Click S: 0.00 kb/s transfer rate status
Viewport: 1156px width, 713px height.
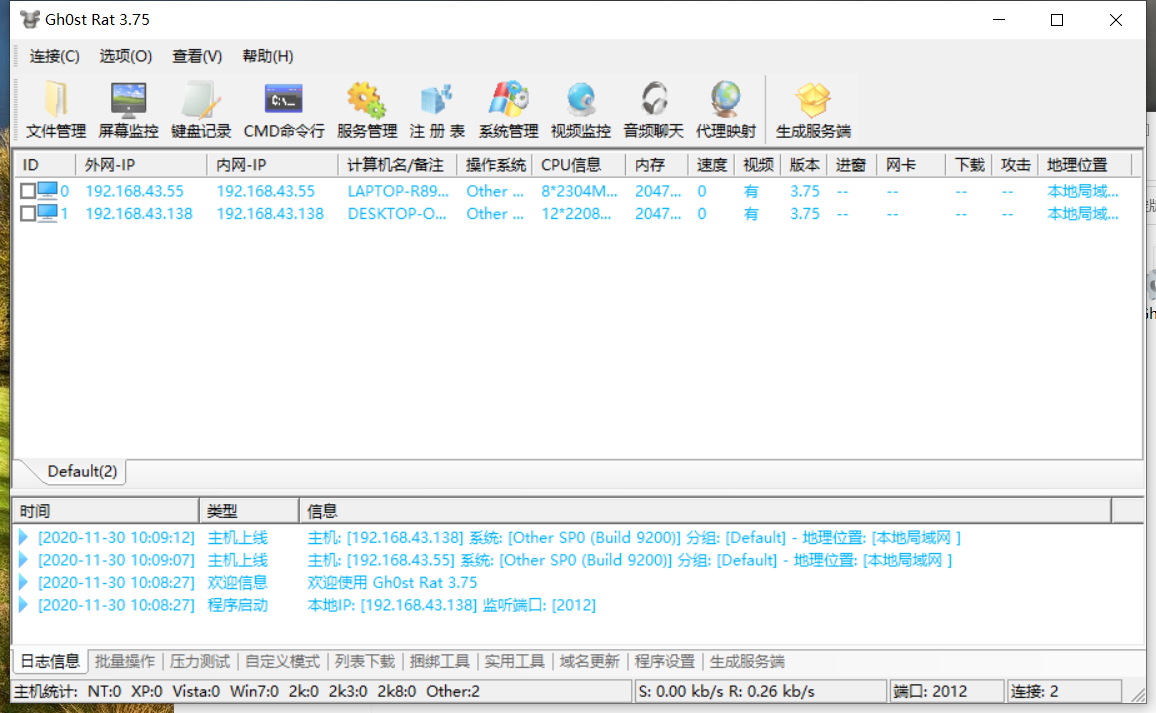(x=760, y=692)
